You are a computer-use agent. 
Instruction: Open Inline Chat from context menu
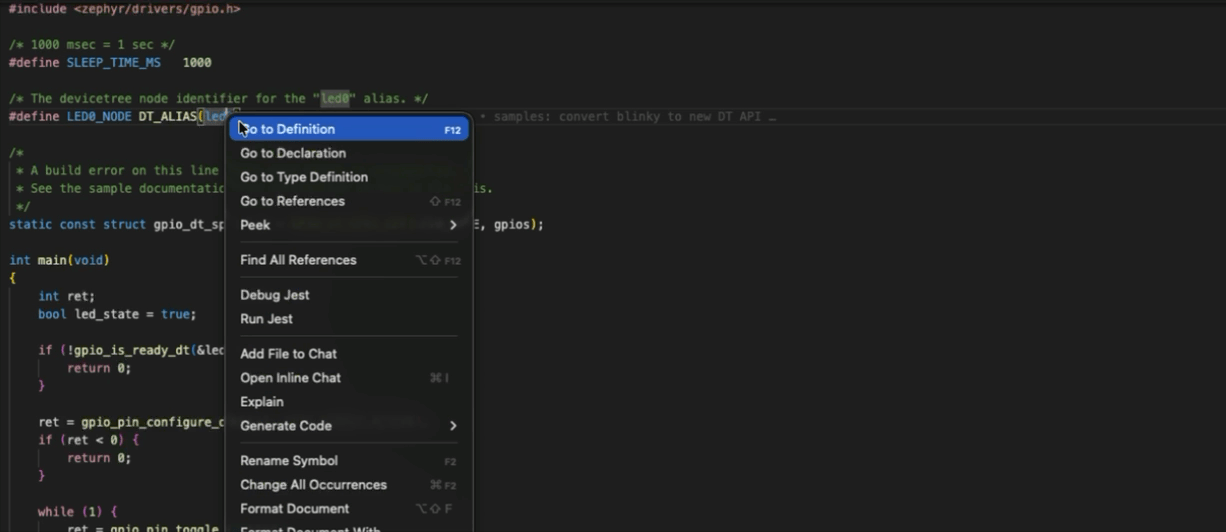(x=349, y=378)
